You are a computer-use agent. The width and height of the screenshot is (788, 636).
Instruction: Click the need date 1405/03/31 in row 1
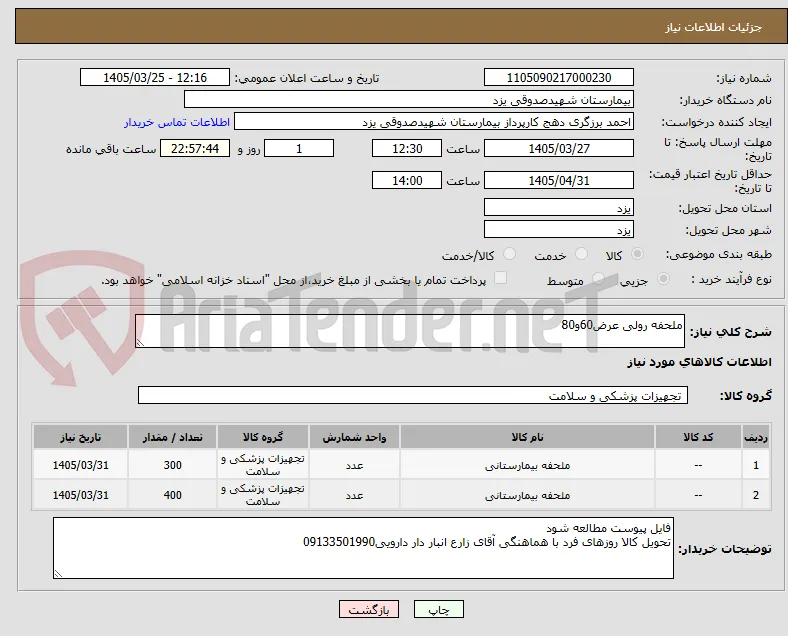[80, 465]
